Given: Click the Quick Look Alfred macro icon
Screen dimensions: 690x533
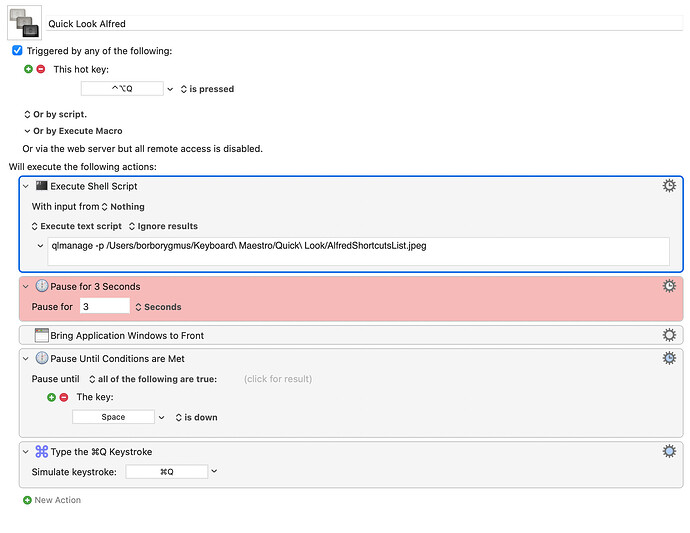Looking at the screenshot, I should point(25,23).
